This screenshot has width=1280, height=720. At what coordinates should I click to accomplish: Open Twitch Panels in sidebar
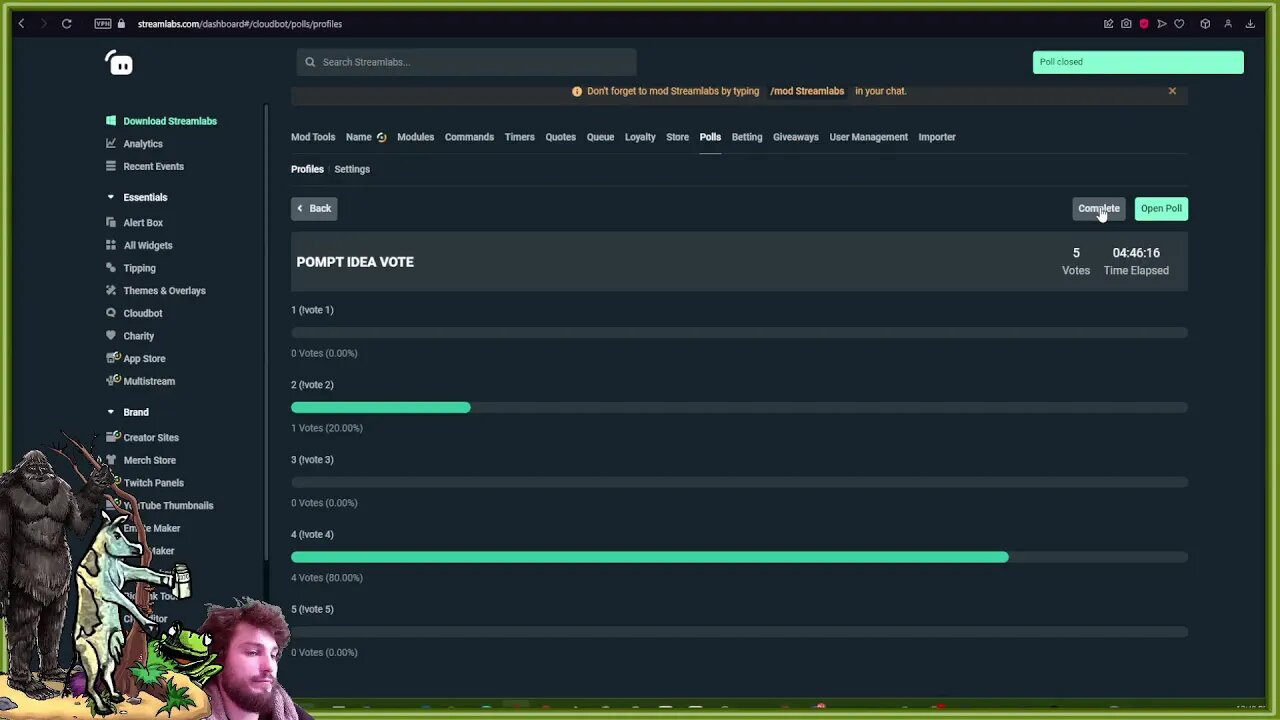click(153, 483)
